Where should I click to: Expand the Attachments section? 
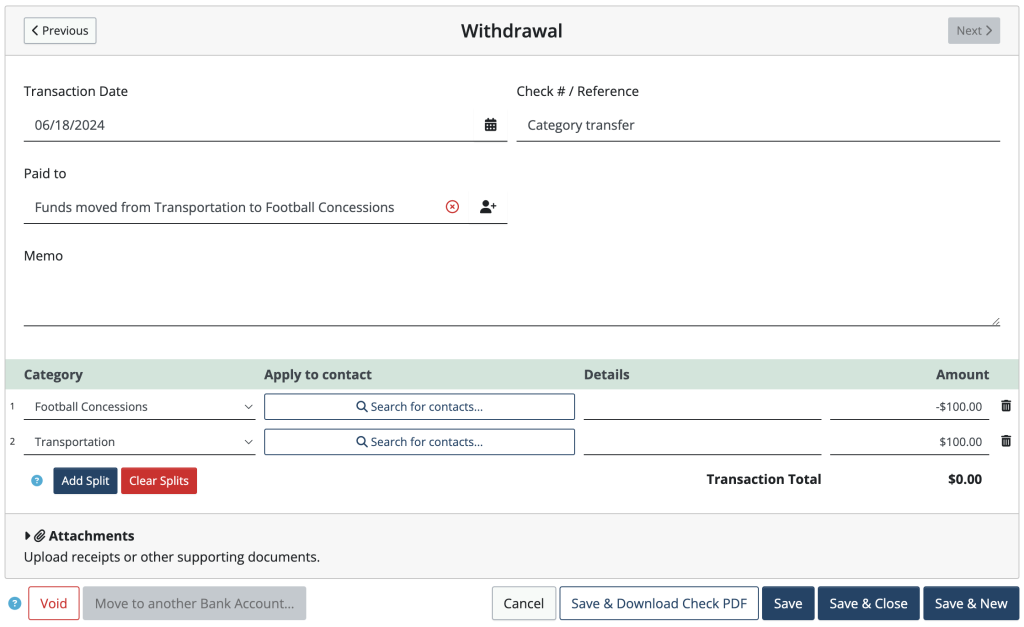[x=80, y=536]
